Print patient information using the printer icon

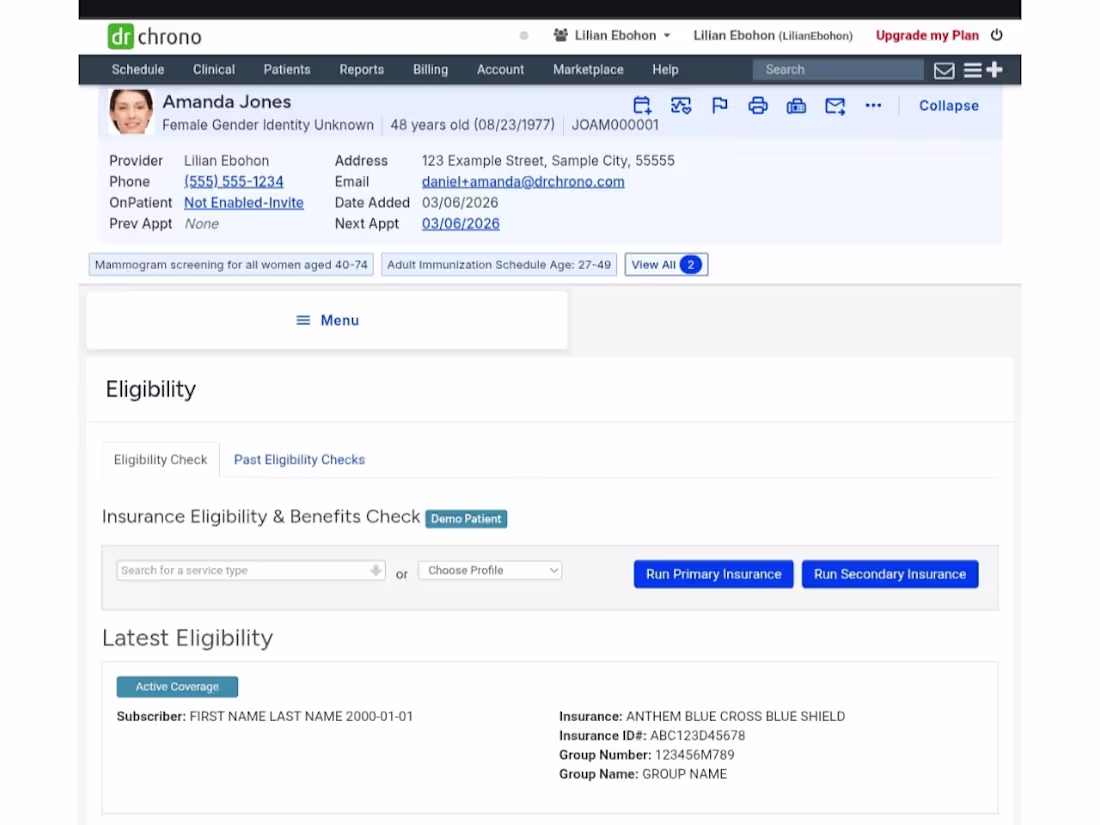[x=757, y=105]
